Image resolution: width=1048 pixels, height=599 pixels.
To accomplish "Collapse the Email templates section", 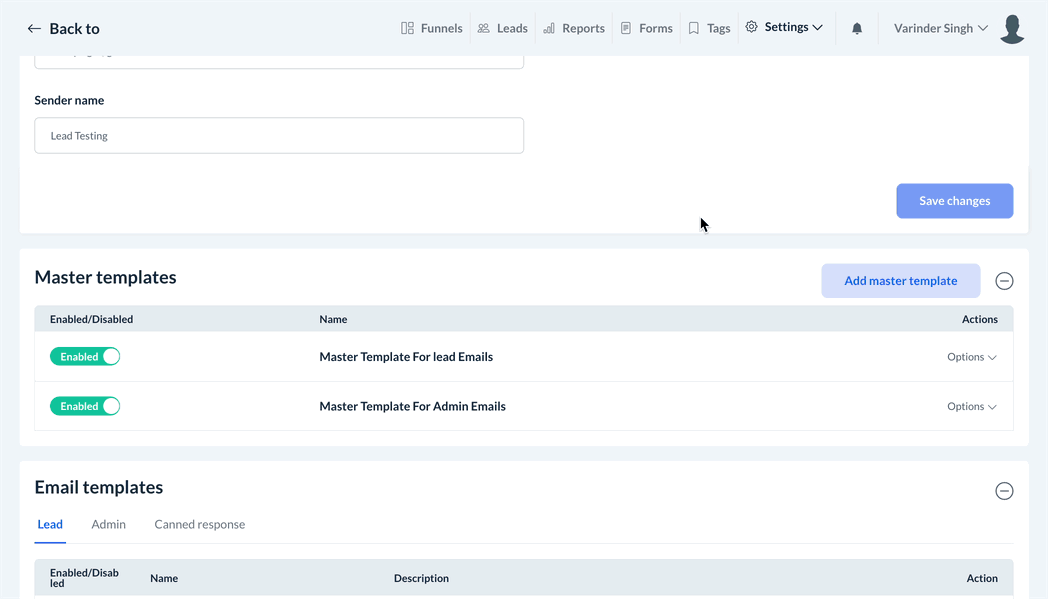I will click(x=1004, y=491).
